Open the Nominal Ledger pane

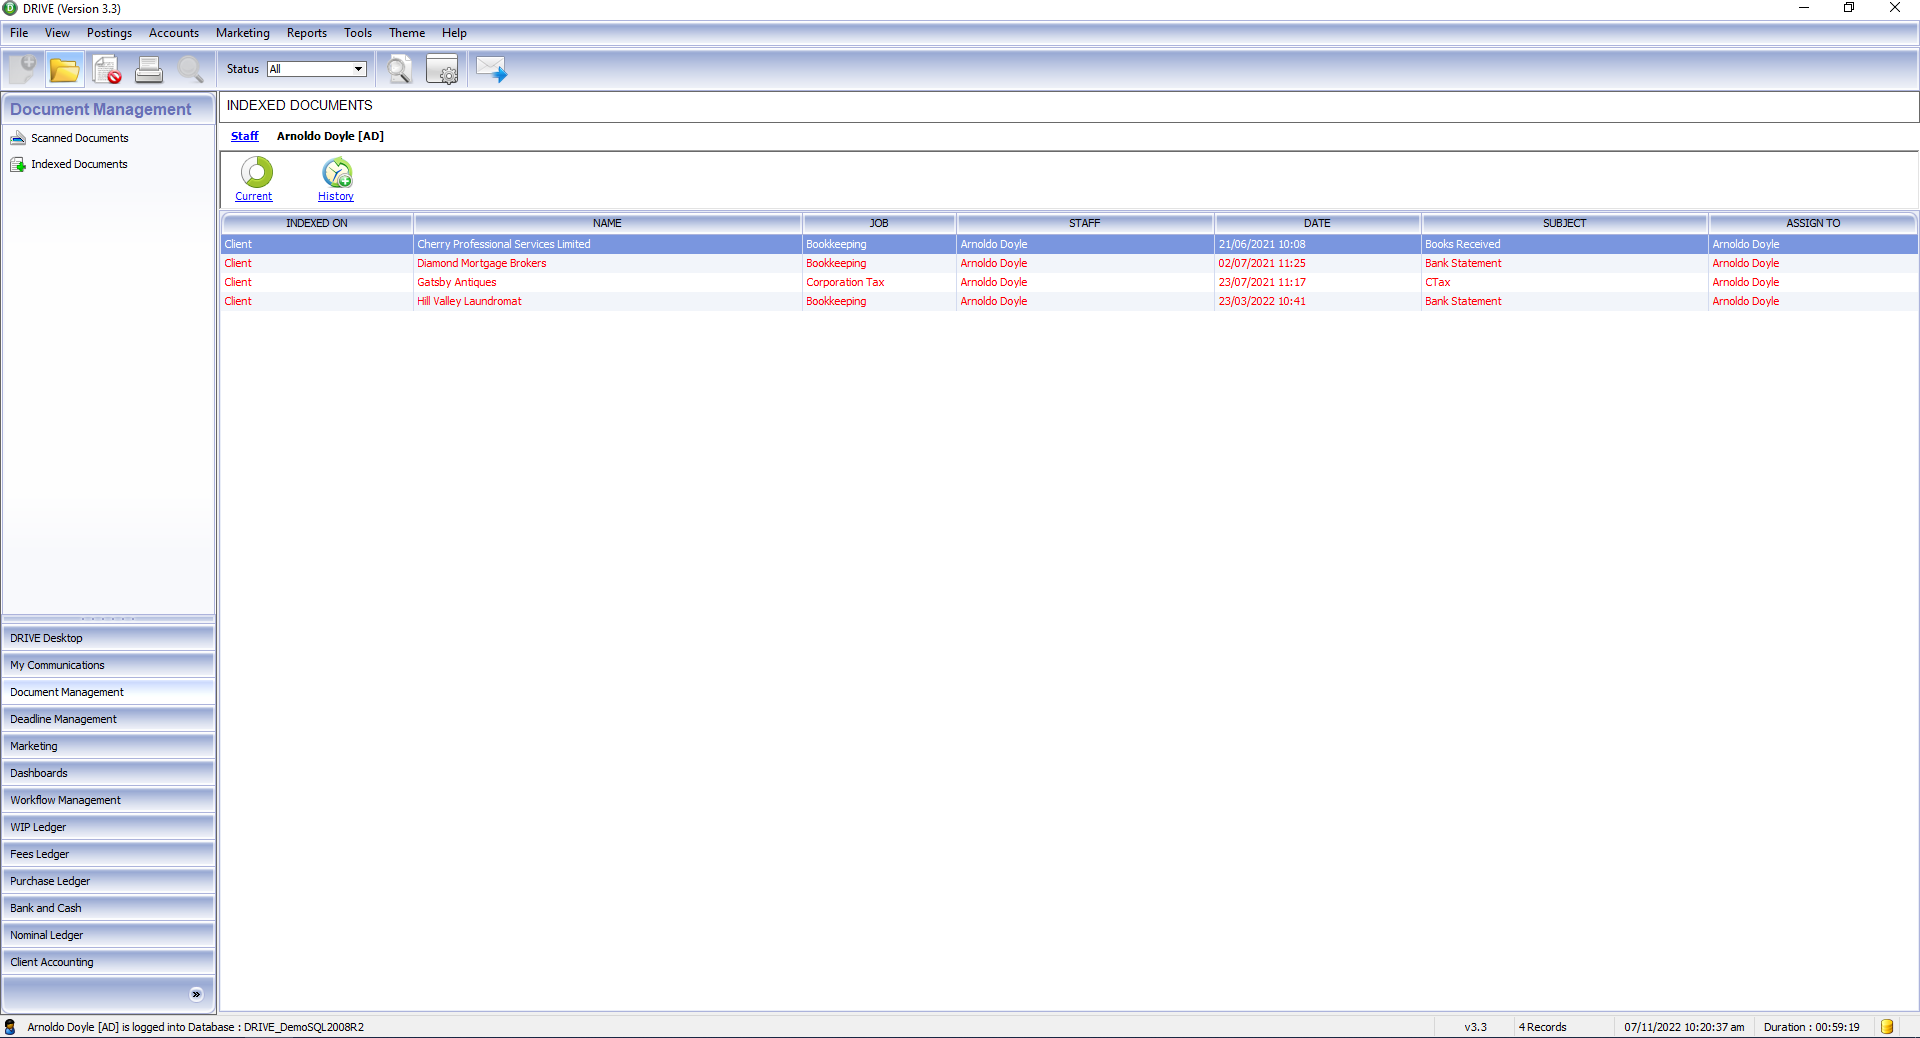tap(108, 935)
